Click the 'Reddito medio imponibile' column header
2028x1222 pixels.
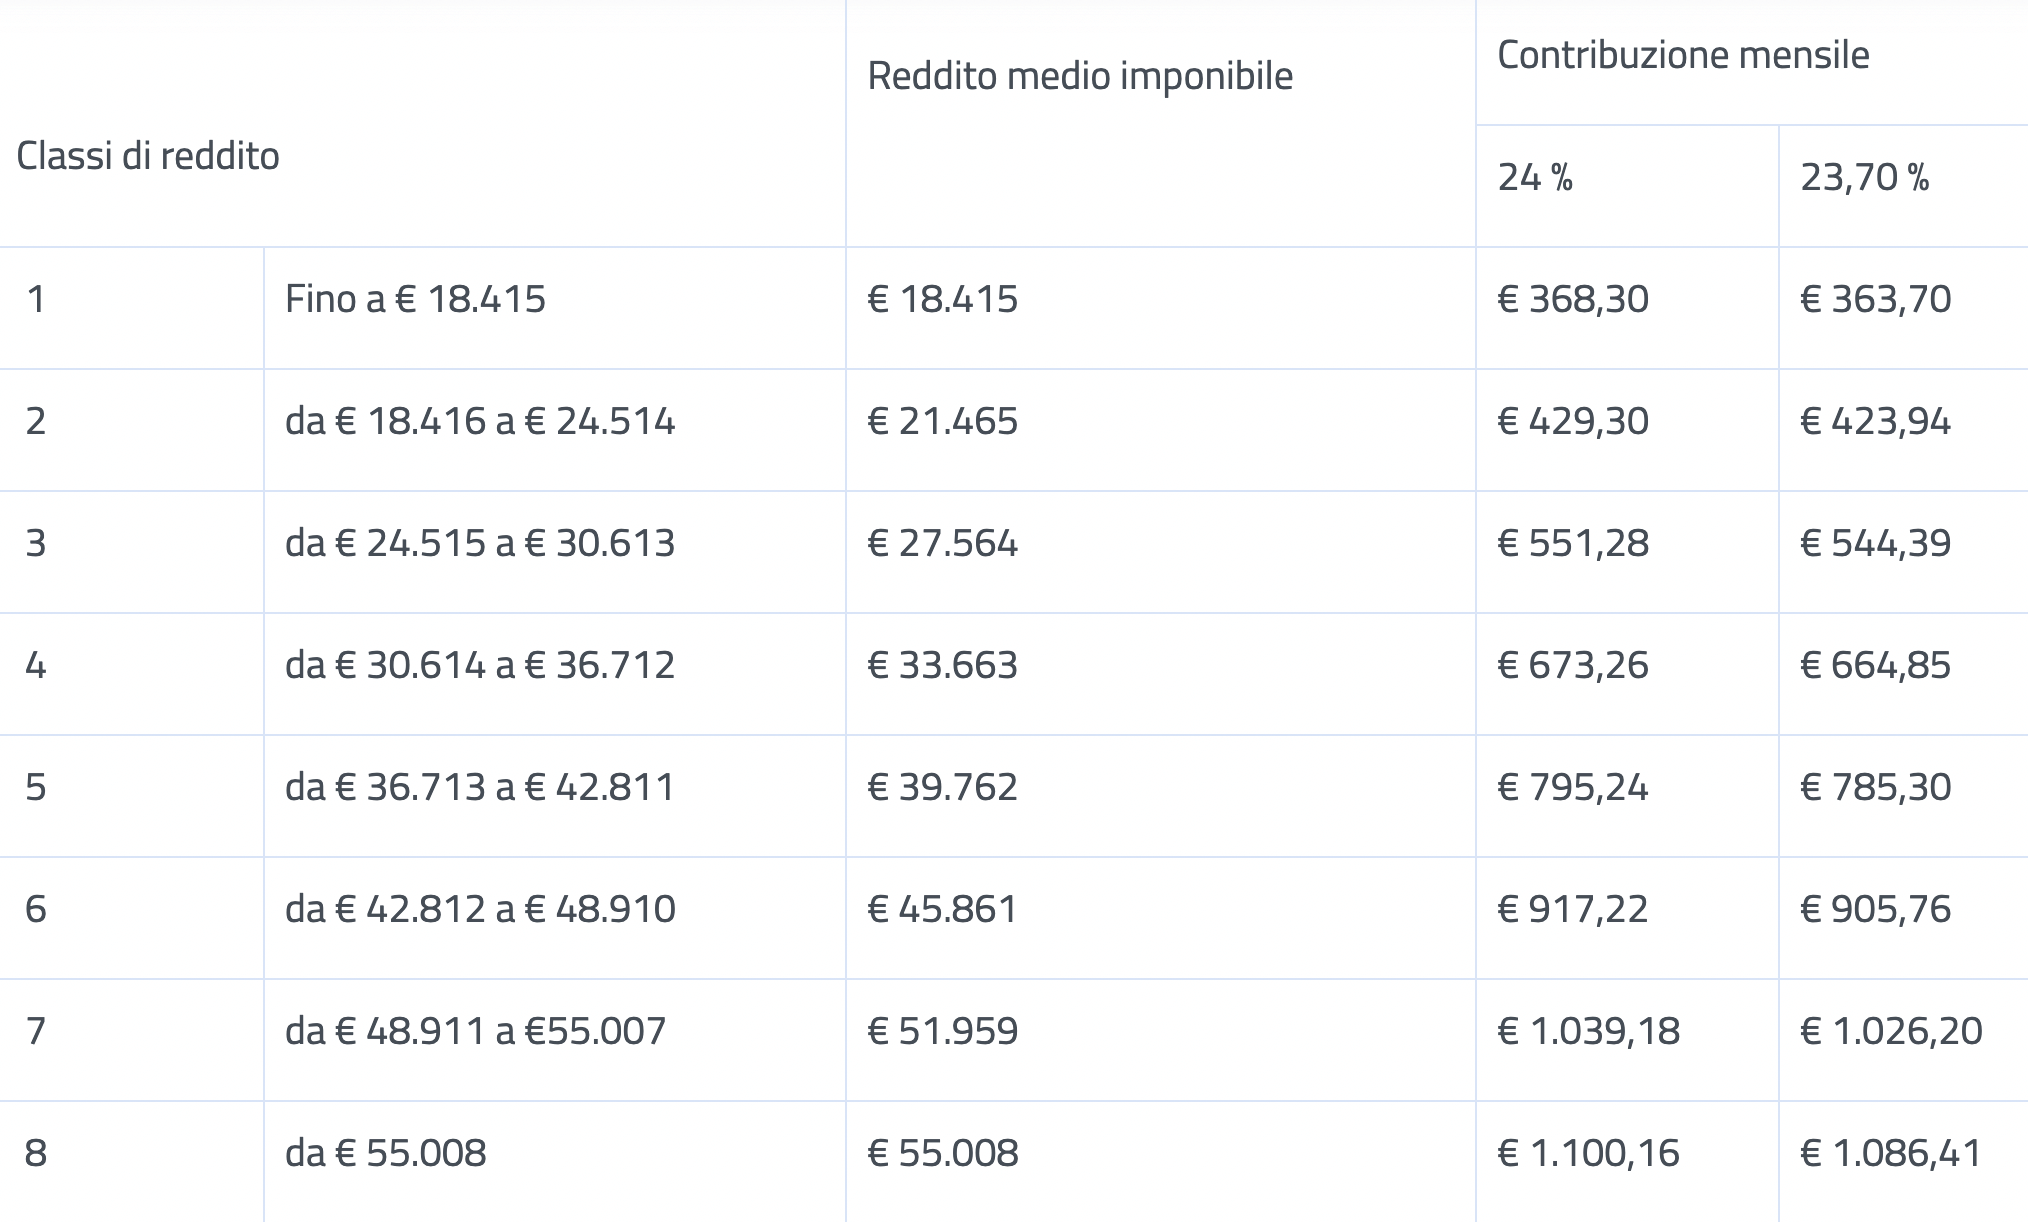click(1079, 76)
